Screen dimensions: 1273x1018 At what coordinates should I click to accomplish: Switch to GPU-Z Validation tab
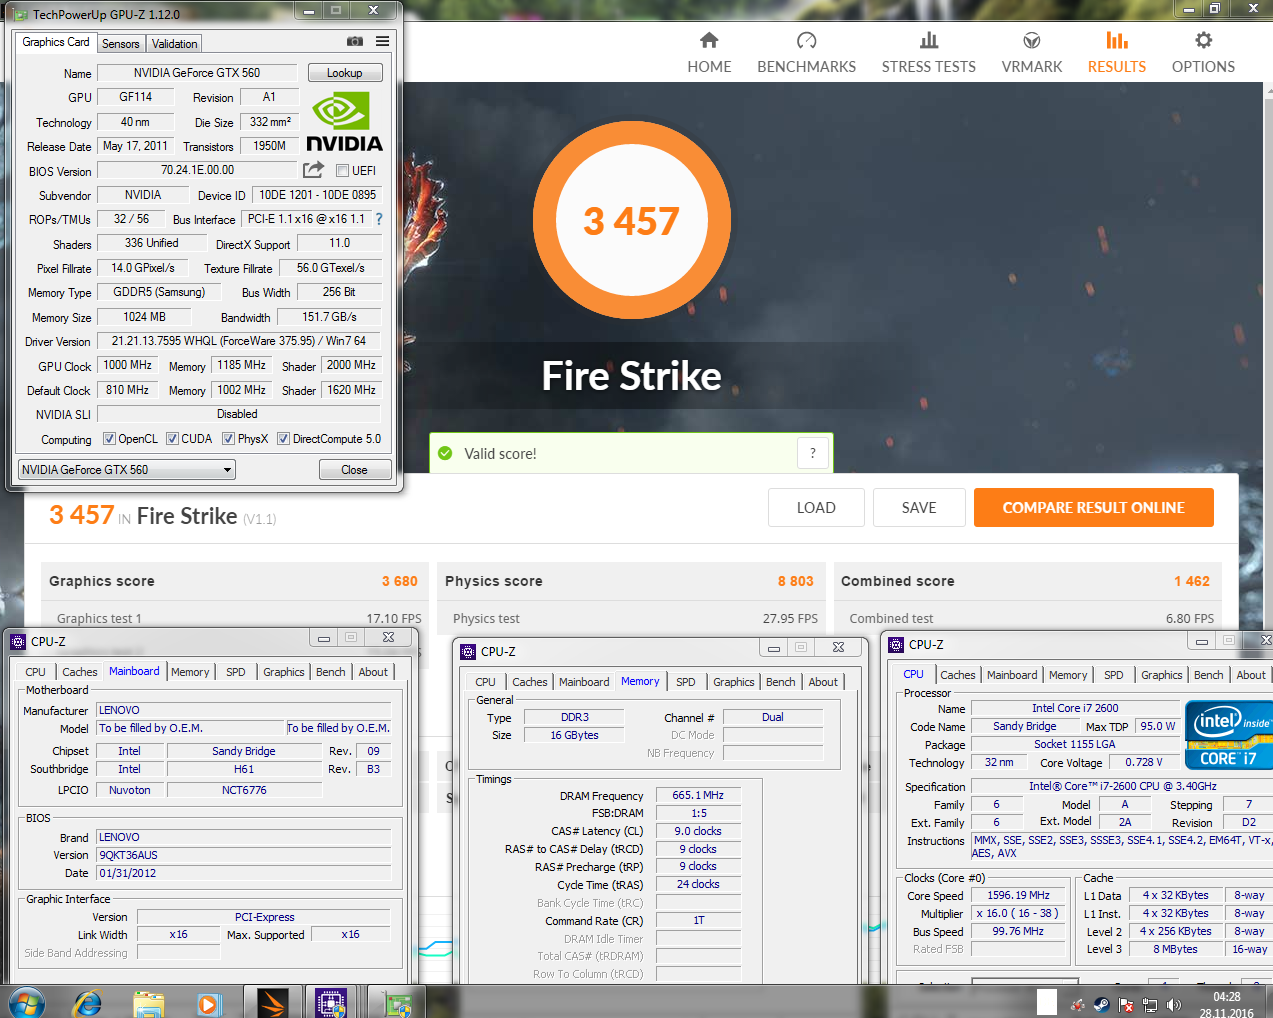pyautogui.click(x=175, y=44)
